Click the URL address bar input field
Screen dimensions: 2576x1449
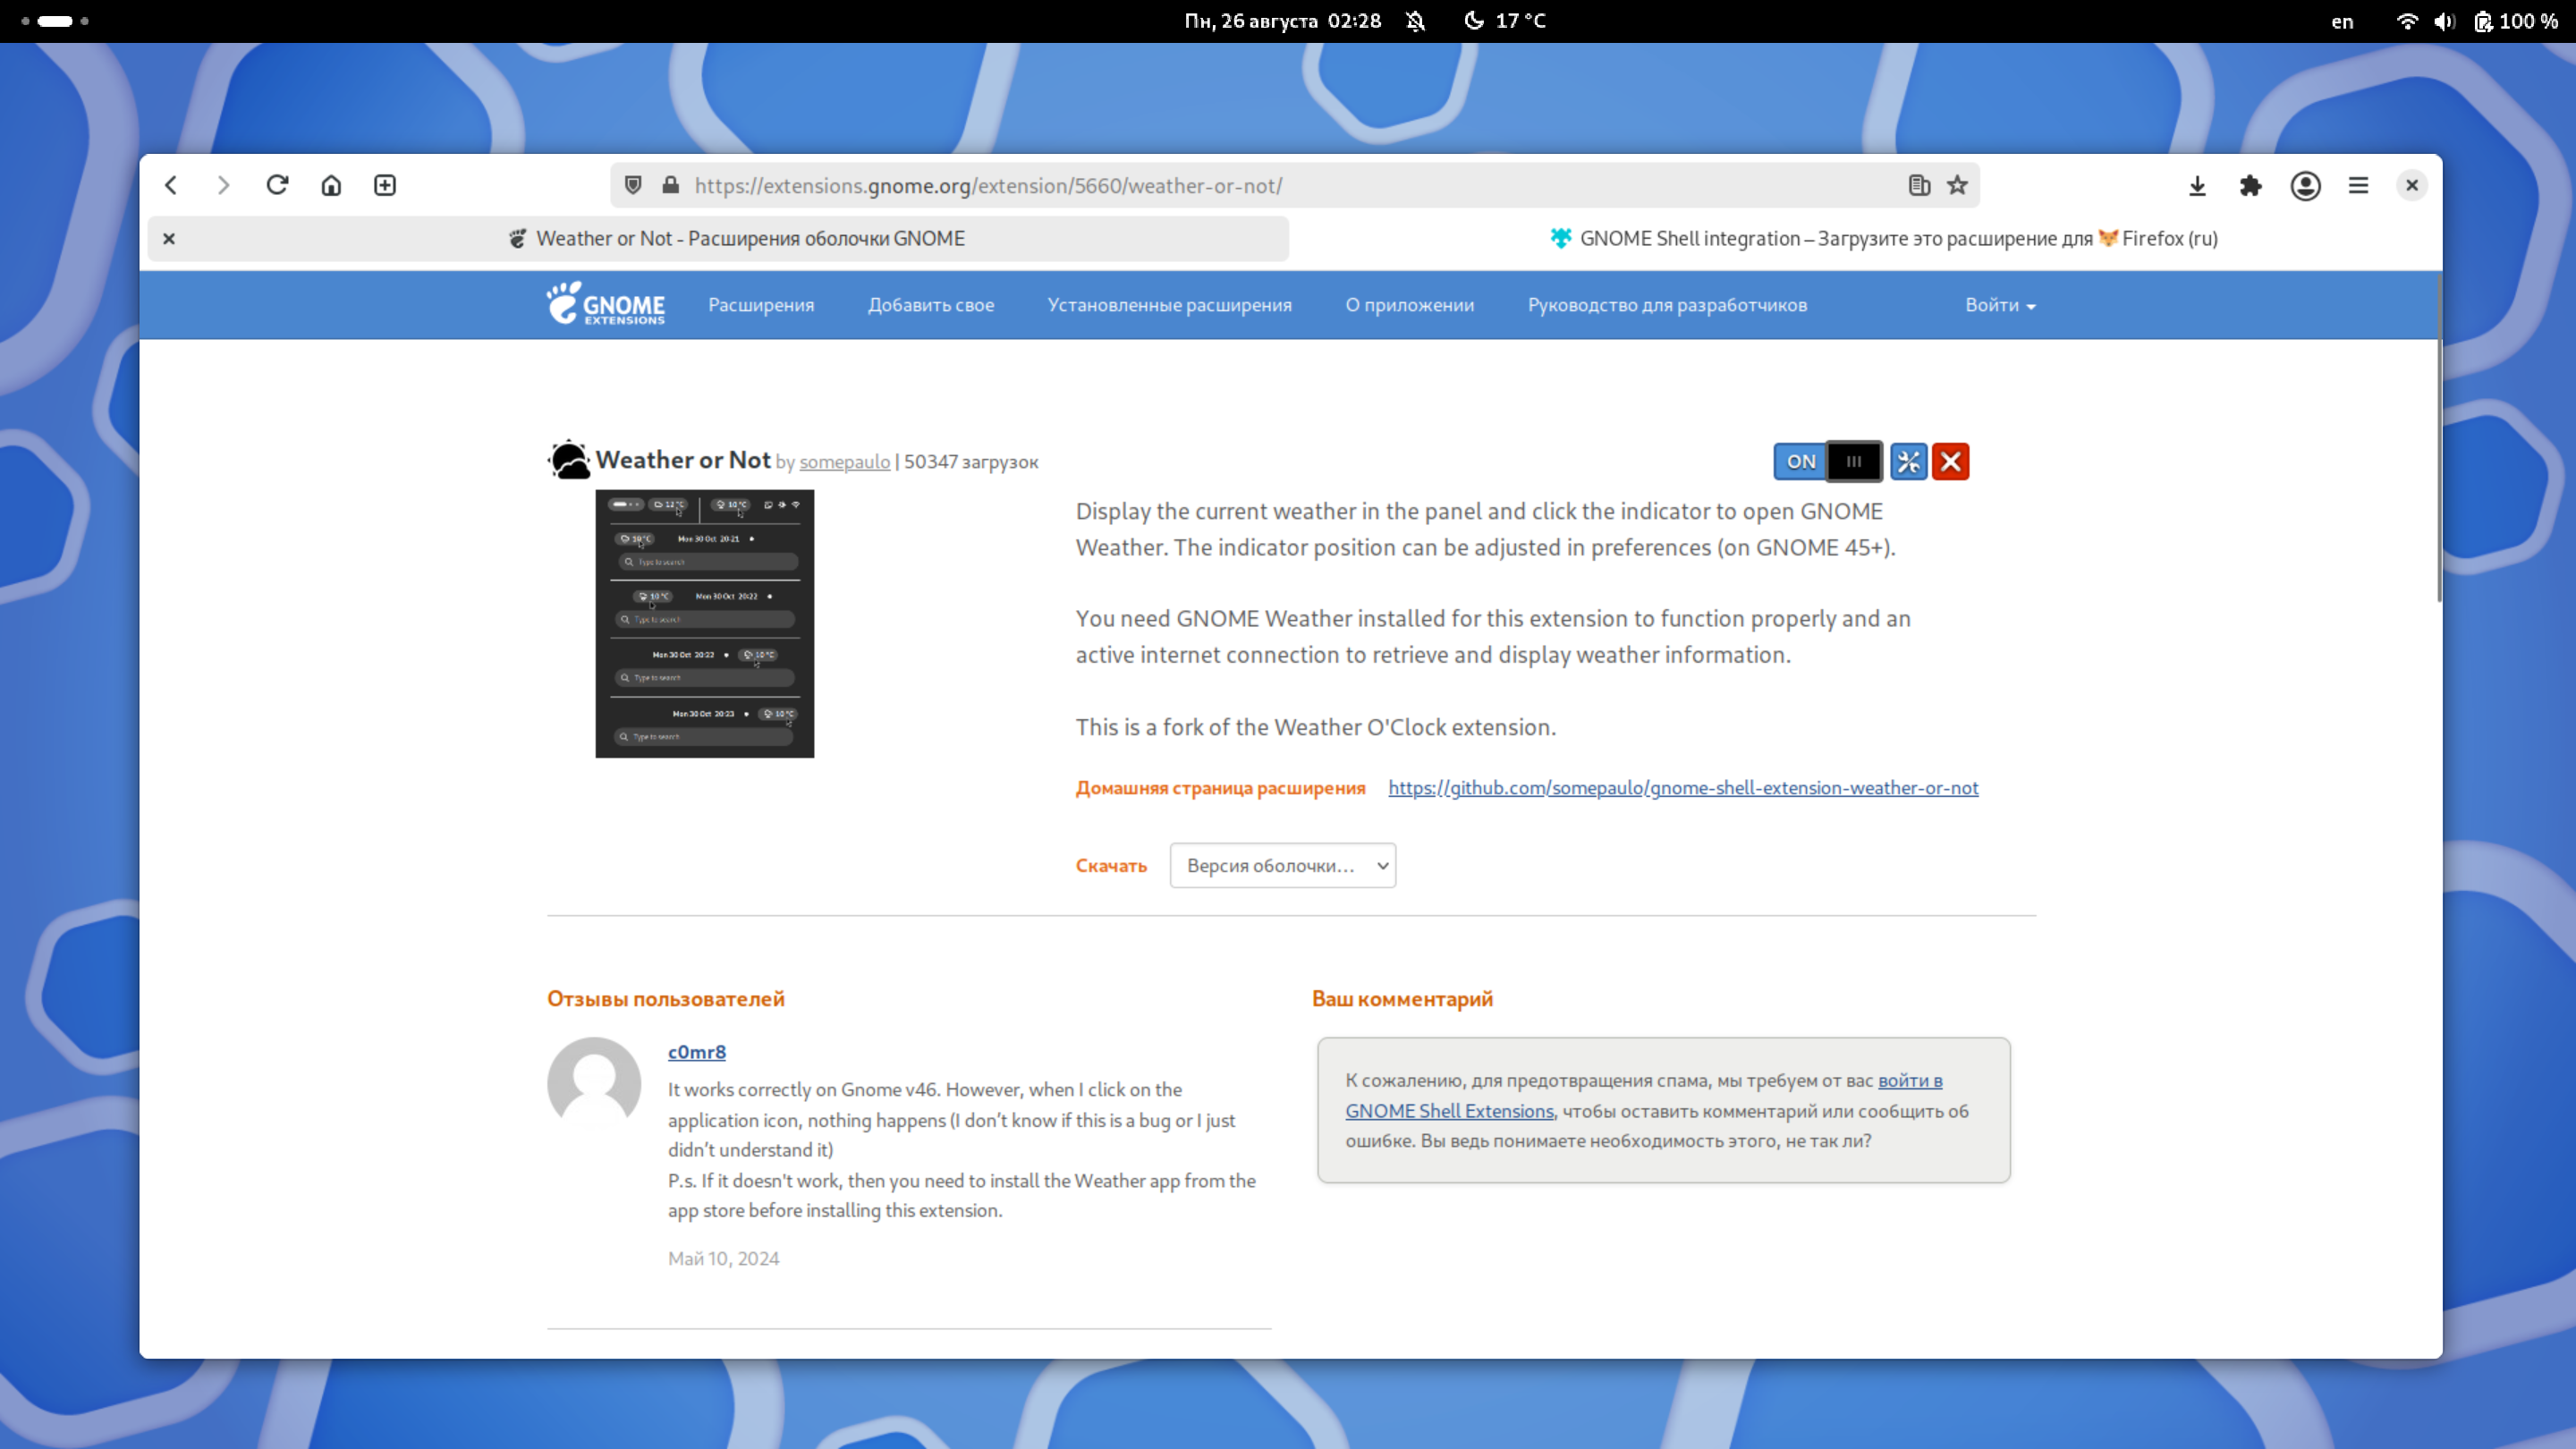click(986, 186)
